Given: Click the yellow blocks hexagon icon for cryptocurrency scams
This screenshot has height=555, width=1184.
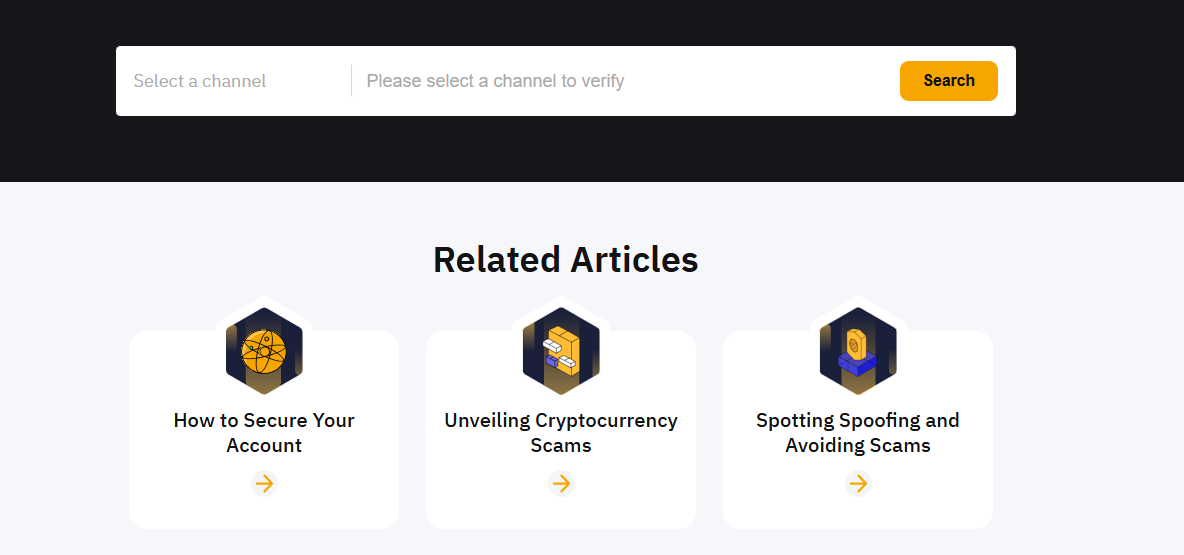Looking at the screenshot, I should click(561, 351).
